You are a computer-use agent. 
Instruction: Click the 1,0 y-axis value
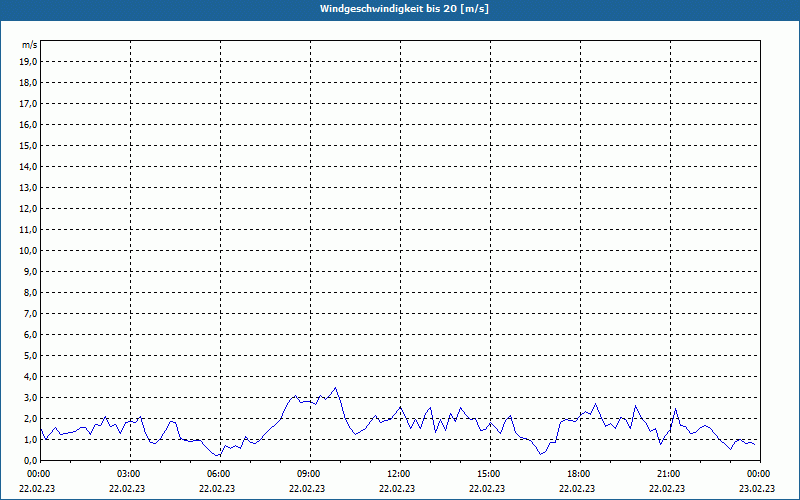(x=30, y=439)
